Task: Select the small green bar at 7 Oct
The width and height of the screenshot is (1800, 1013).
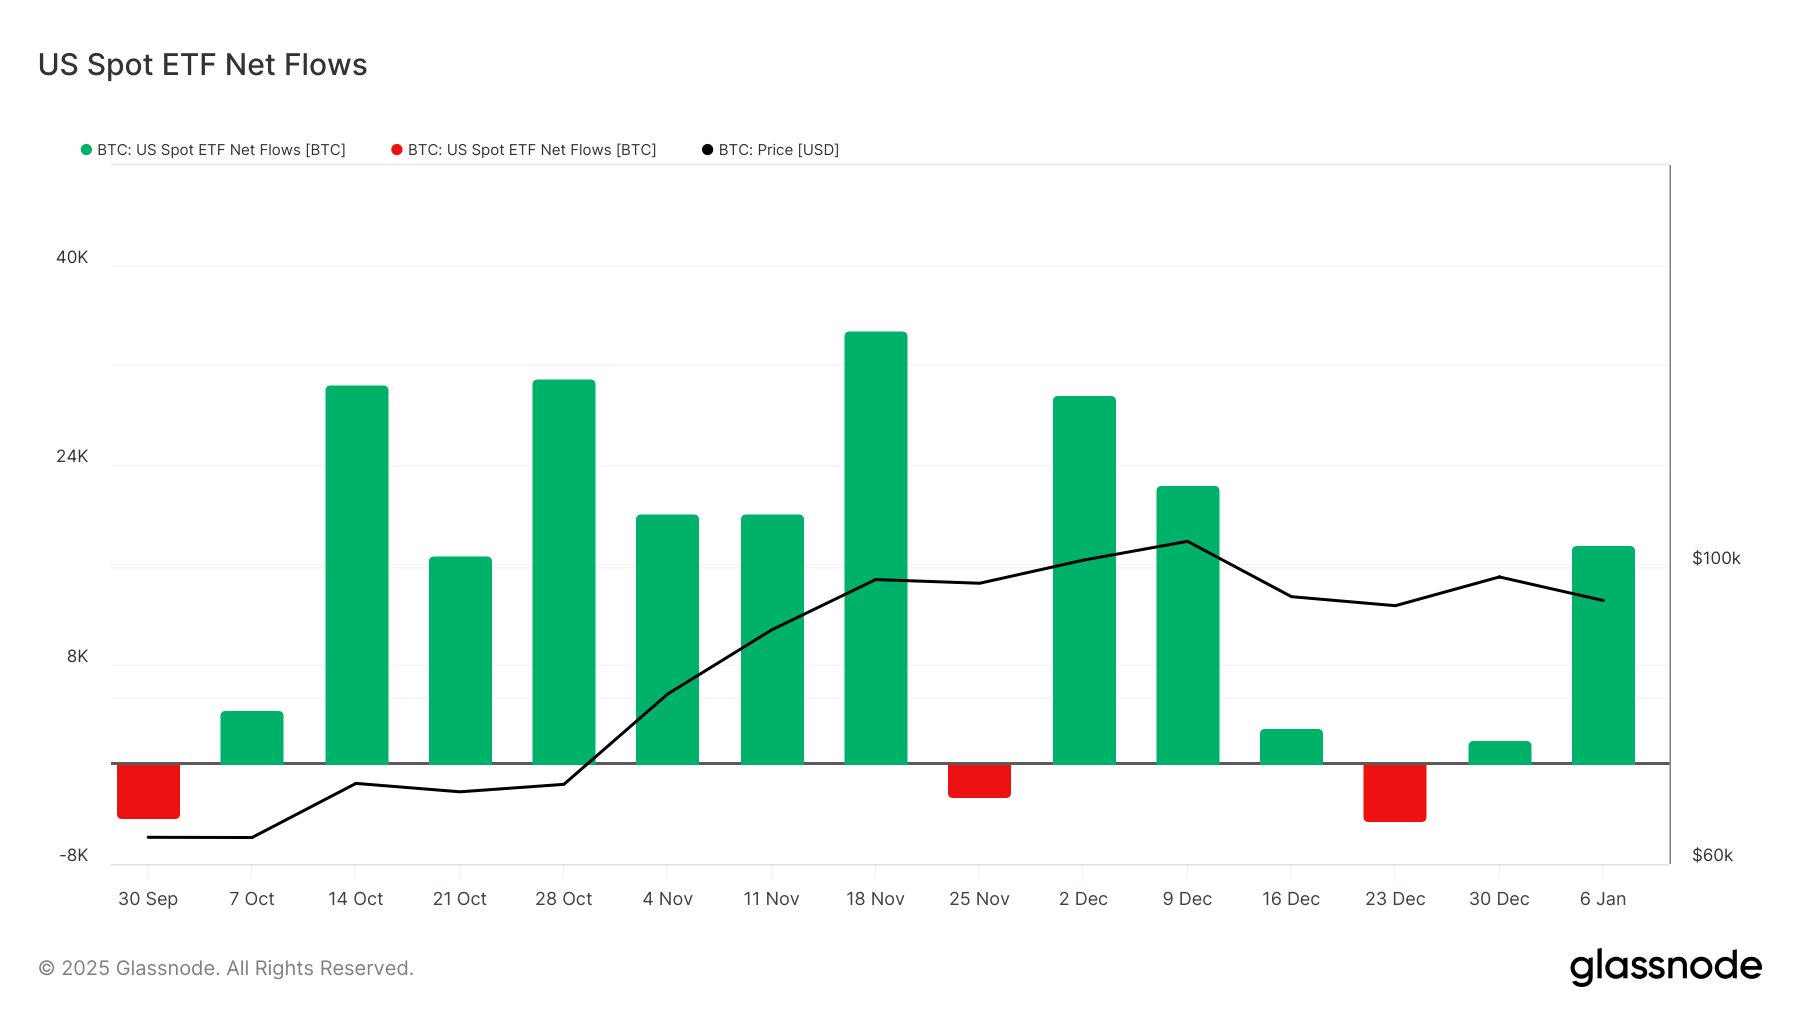Action: click(252, 738)
